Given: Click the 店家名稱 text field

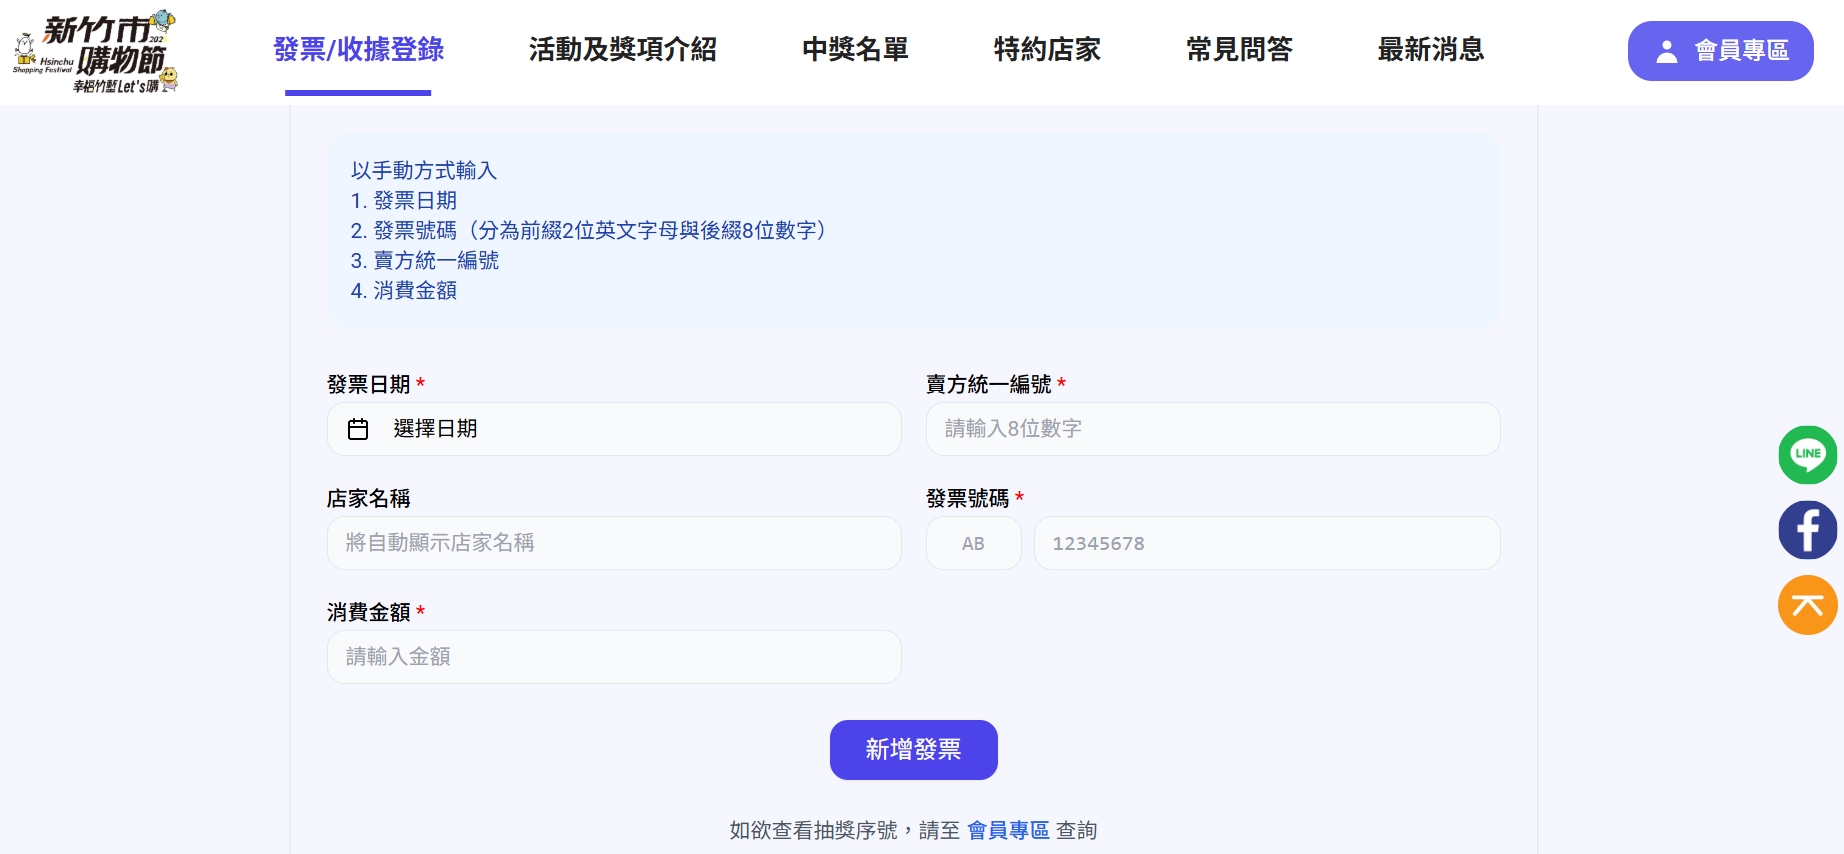Looking at the screenshot, I should (614, 543).
